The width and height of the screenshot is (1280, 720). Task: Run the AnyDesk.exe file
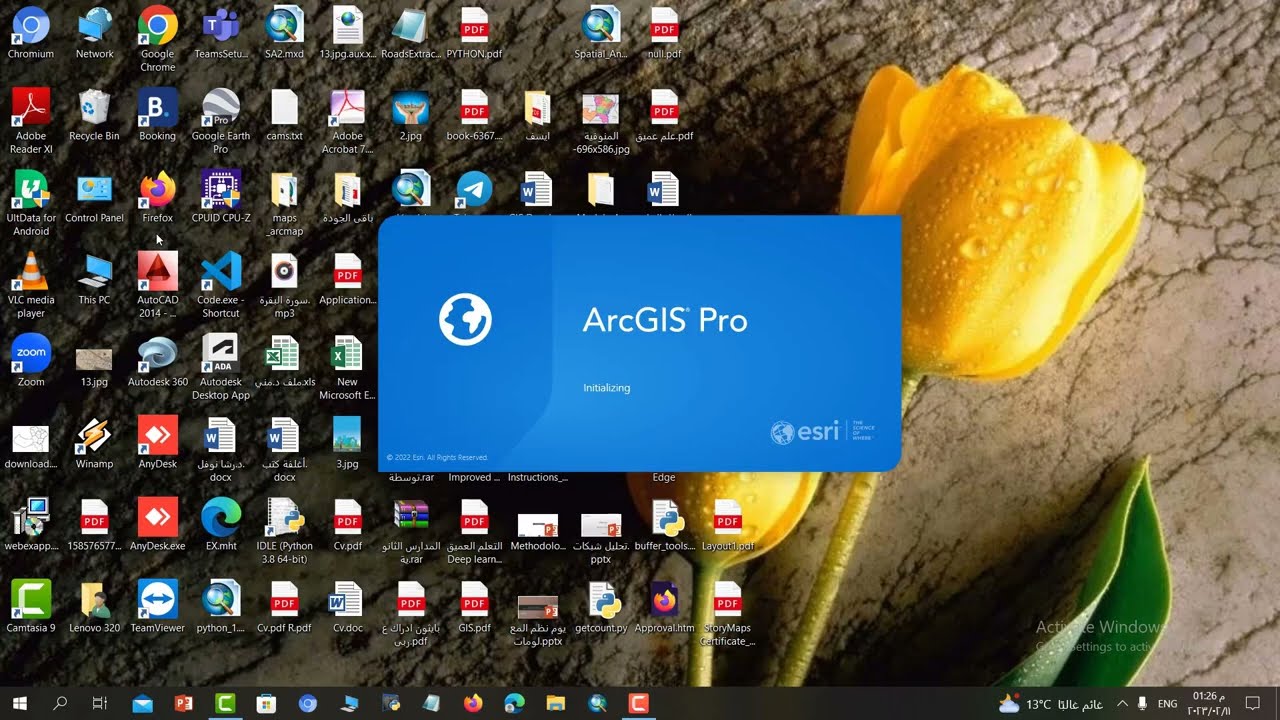pyautogui.click(x=158, y=525)
